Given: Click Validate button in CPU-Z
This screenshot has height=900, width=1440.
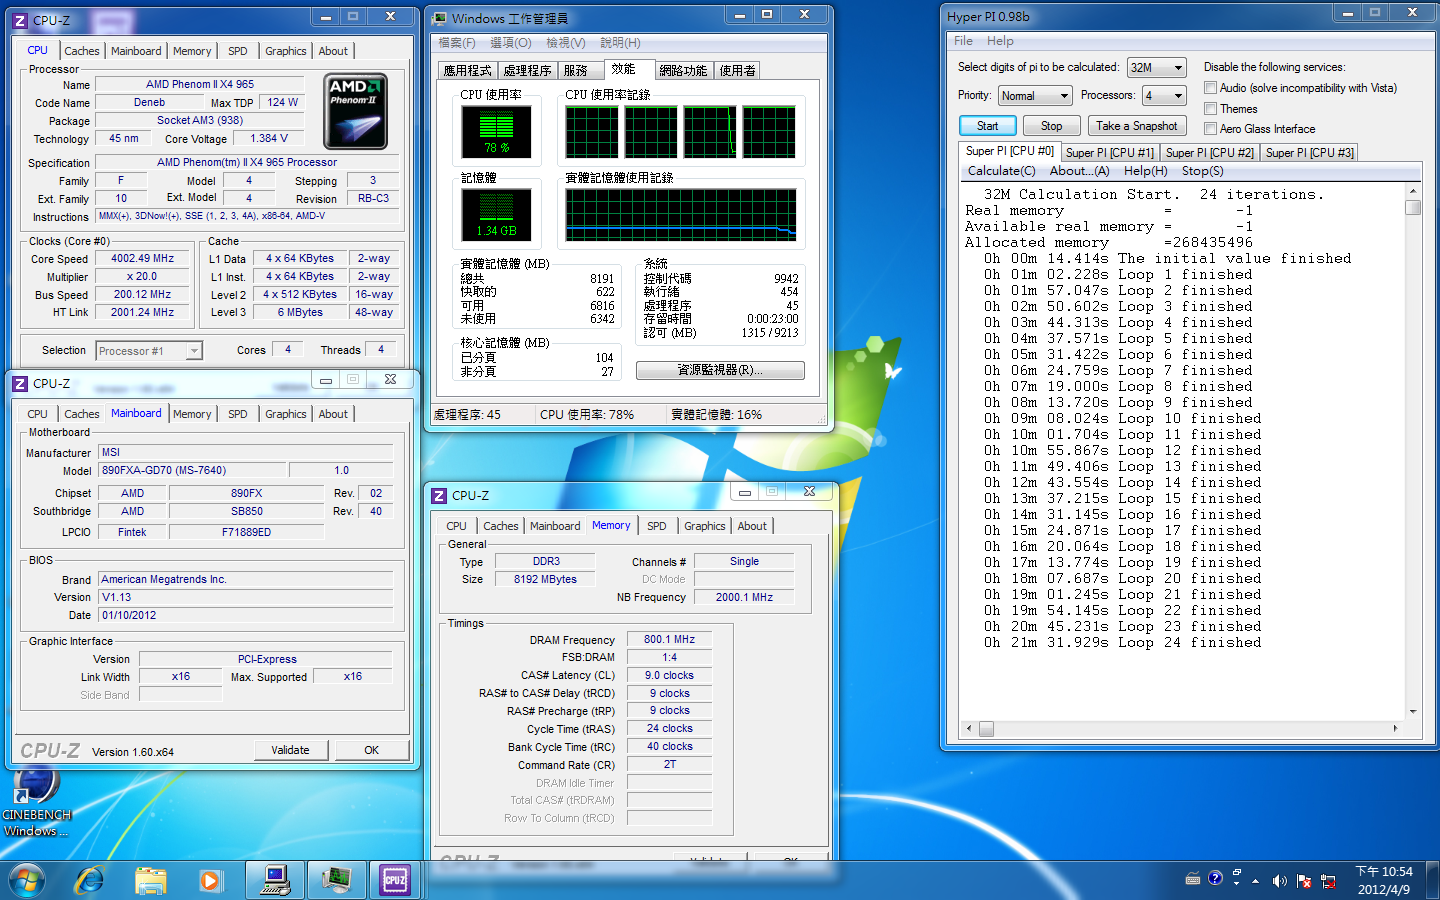Looking at the screenshot, I should (290, 750).
